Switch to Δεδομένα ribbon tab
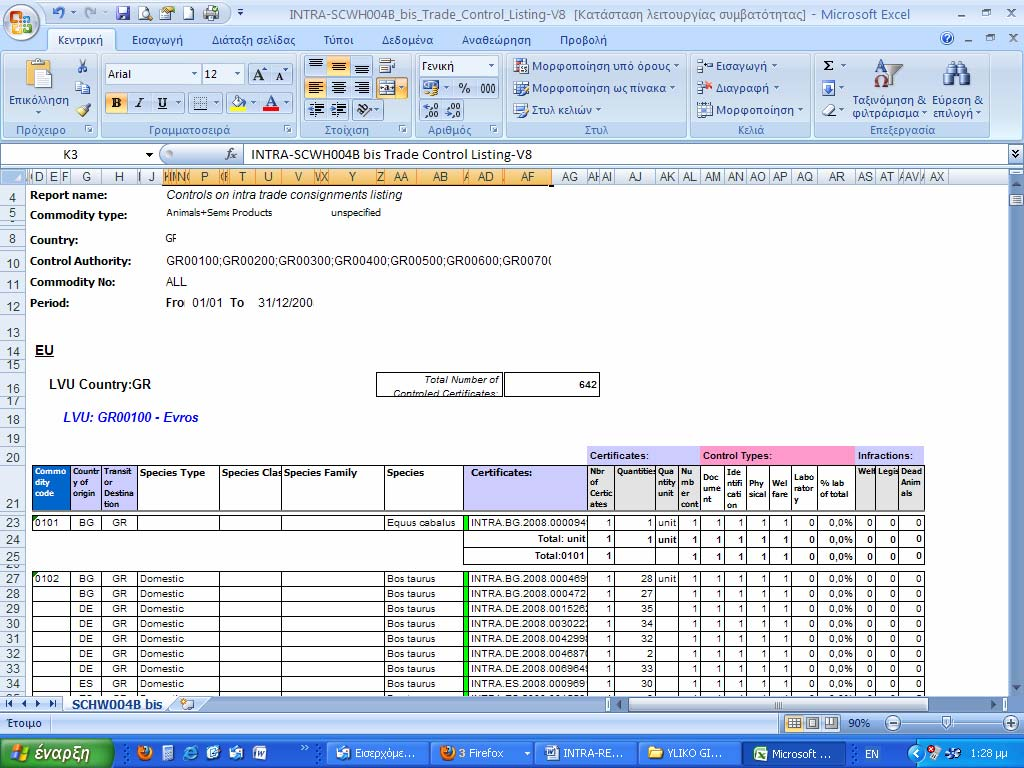 pos(408,40)
